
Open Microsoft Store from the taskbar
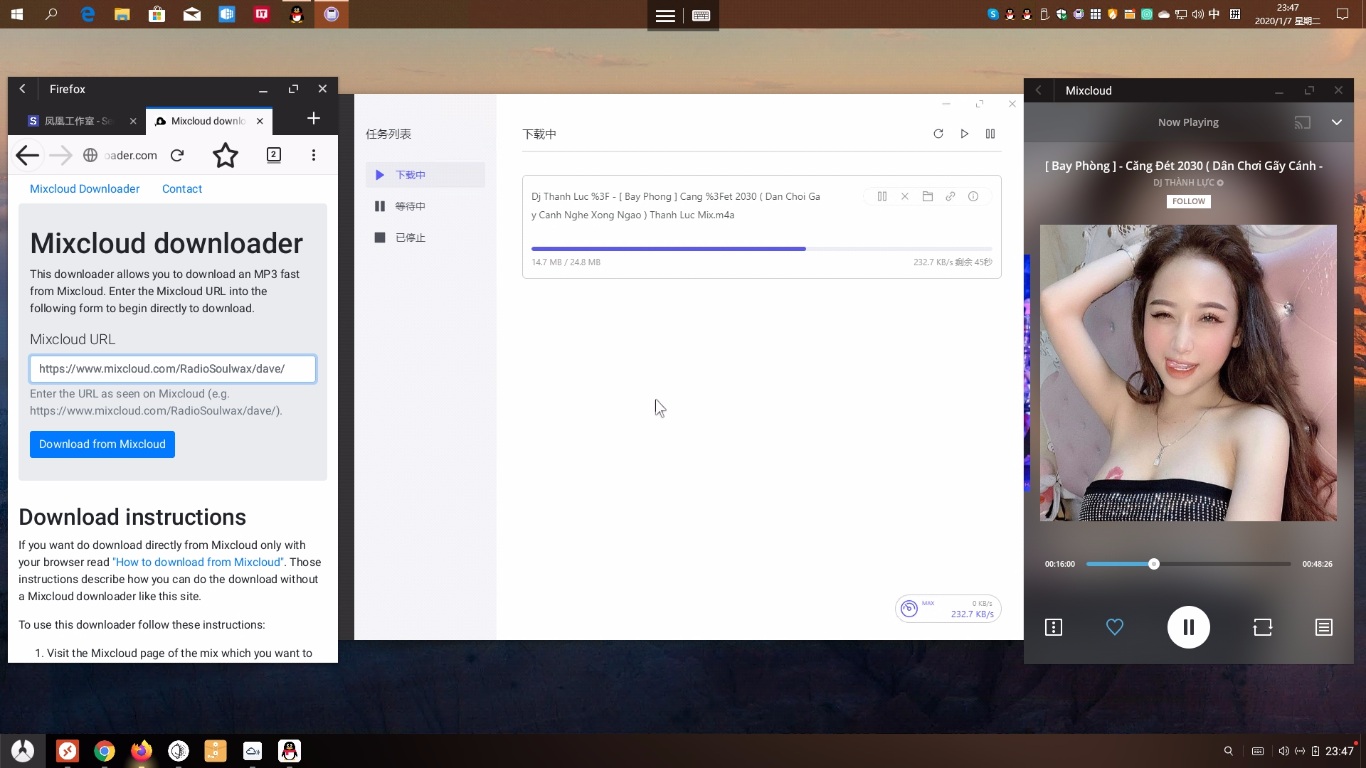coord(157,14)
